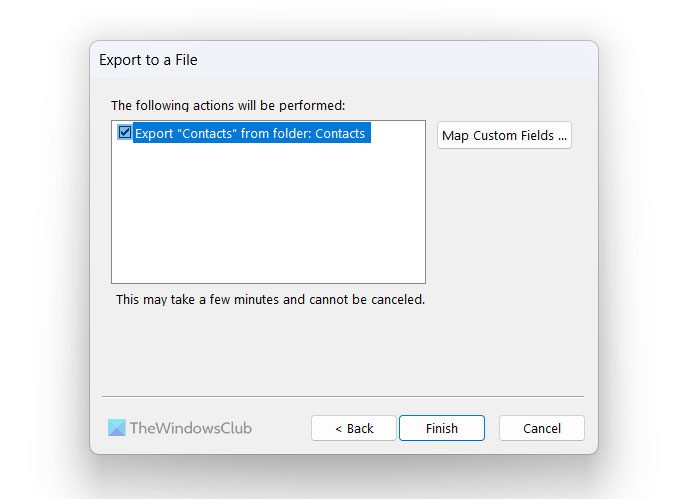Image resolution: width=700 pixels, height=499 pixels.
Task: Uncheck the Export "Contacts" checkbox
Action: point(125,133)
